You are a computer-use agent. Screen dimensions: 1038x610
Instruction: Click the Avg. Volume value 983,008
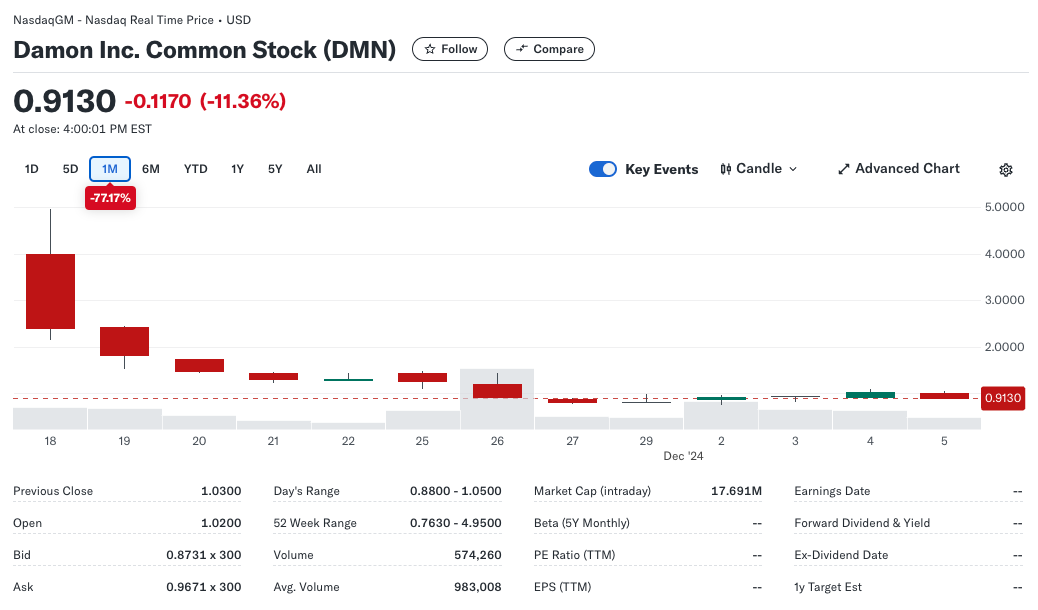pos(478,586)
